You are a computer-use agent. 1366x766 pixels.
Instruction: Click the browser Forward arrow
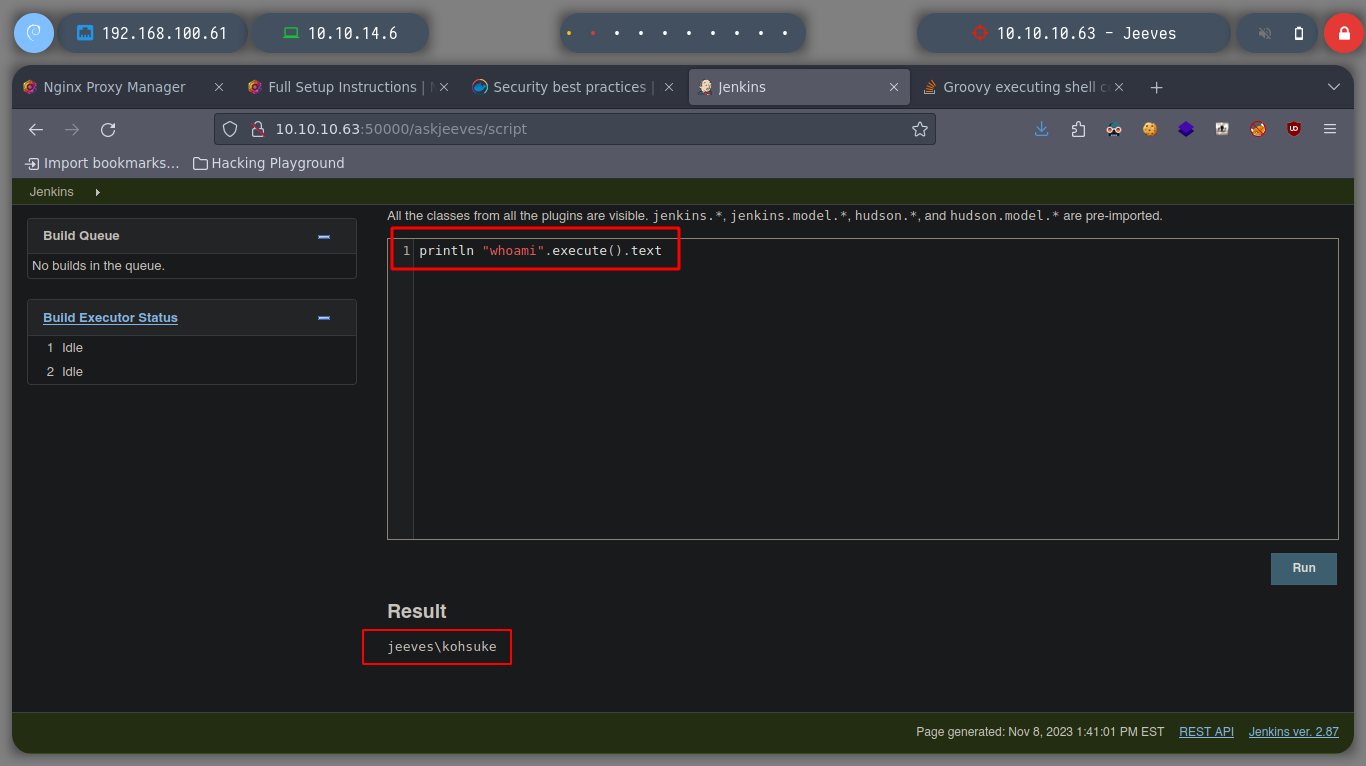72,129
